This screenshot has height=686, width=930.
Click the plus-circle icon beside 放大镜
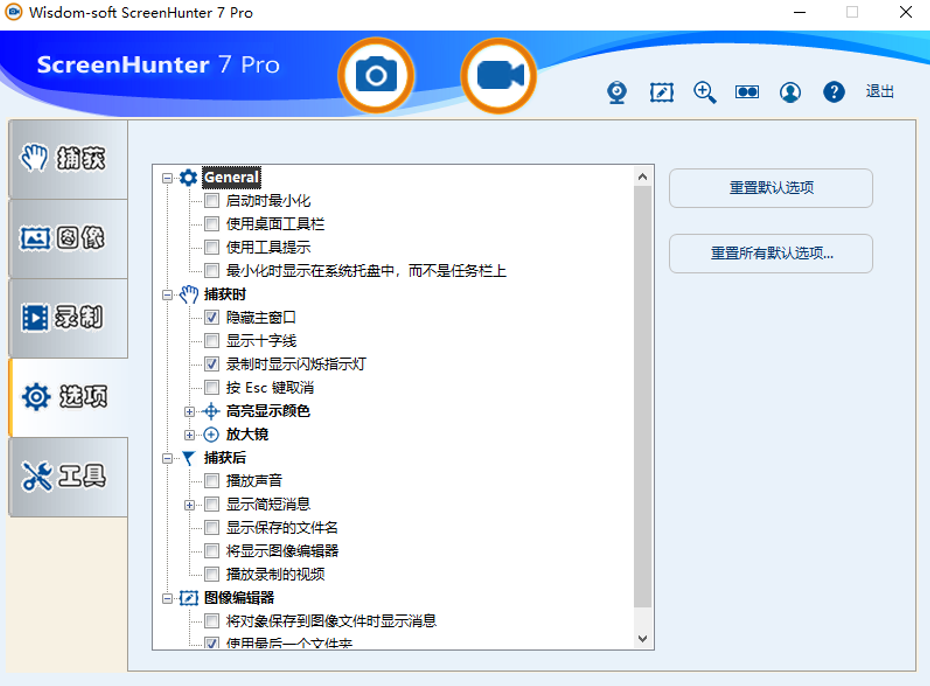(211, 435)
